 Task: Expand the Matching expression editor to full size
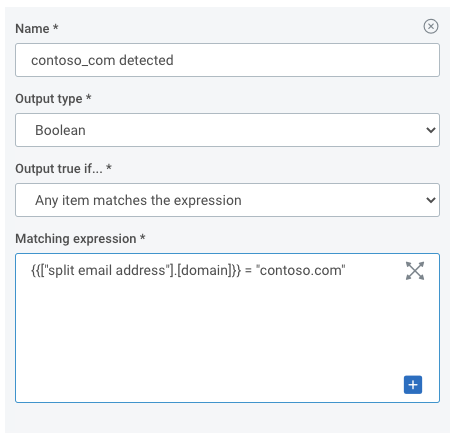415,271
